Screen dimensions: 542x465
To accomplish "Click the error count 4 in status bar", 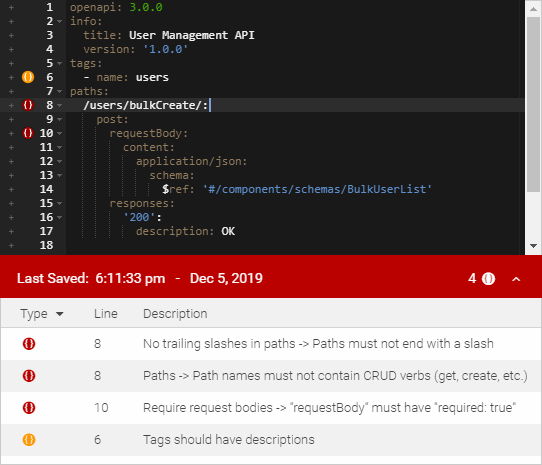I will (472, 279).
